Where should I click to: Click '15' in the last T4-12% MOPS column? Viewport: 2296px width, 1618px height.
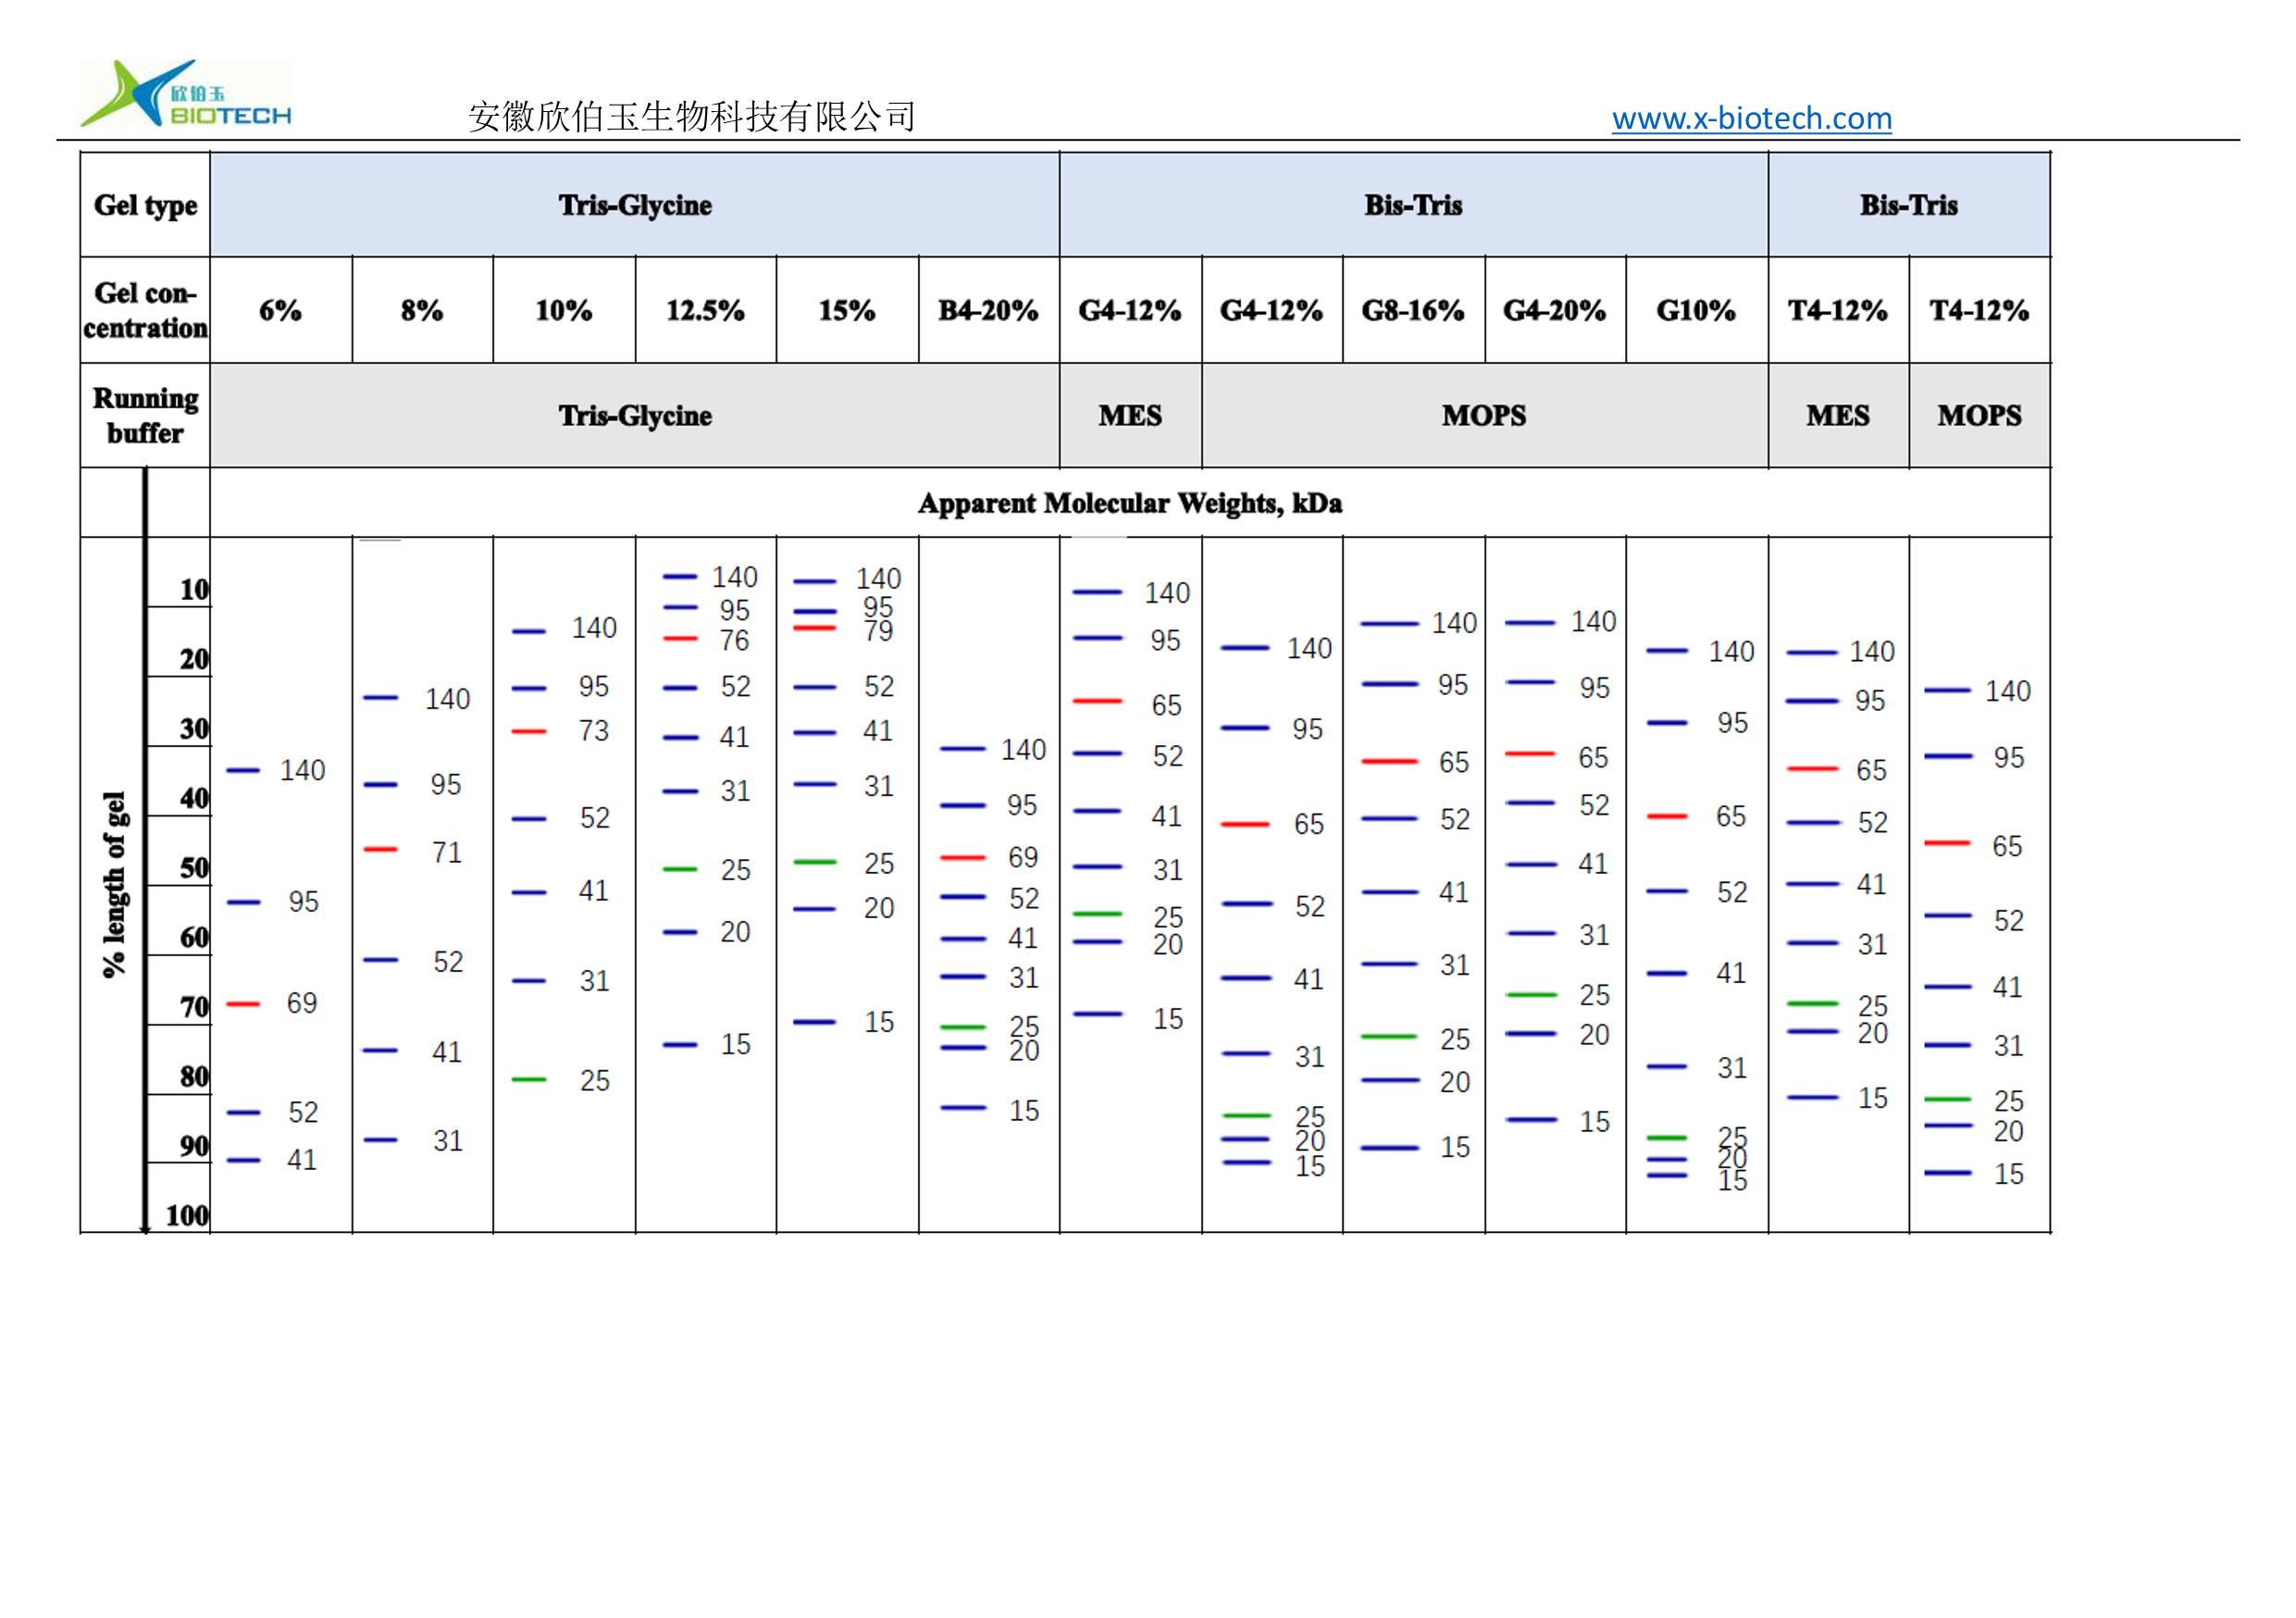(2008, 1174)
